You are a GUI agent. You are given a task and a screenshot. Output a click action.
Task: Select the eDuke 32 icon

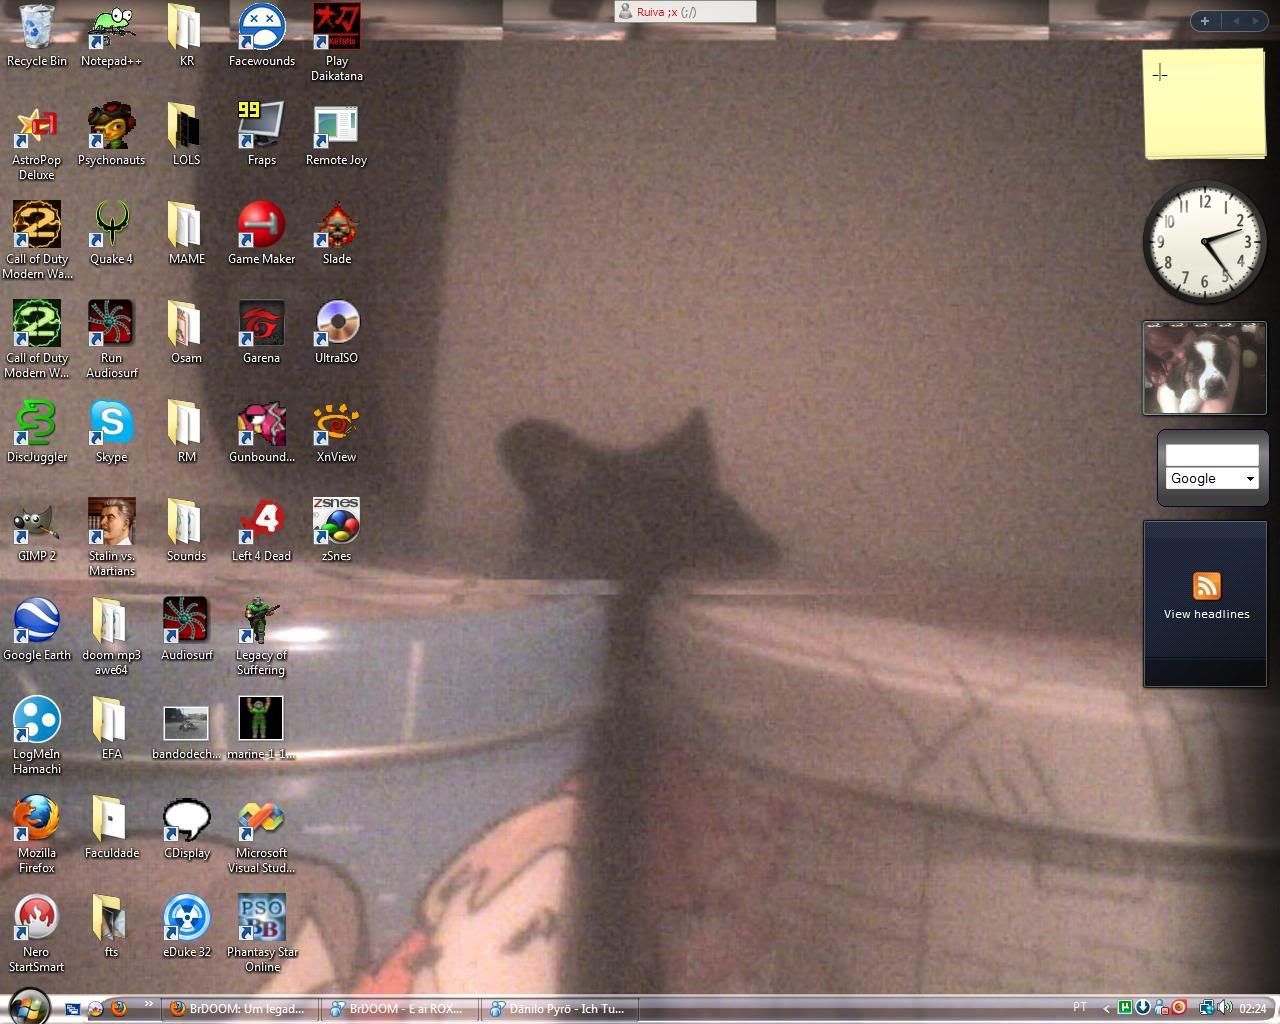[186, 926]
